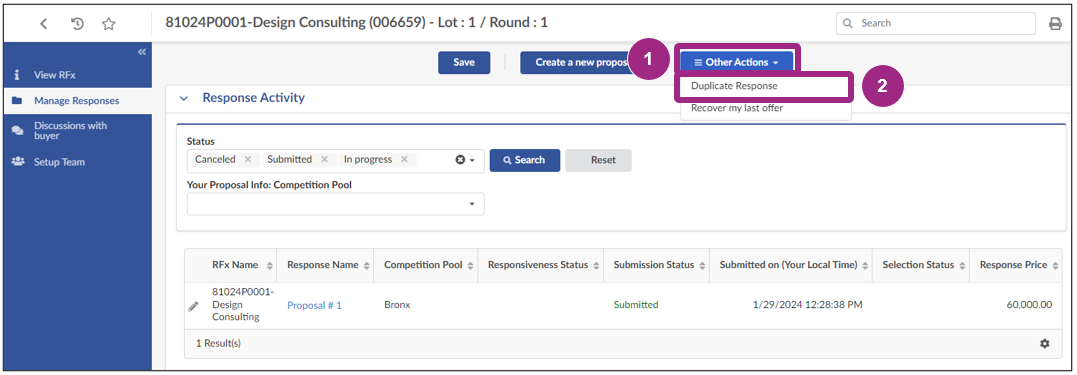The width and height of the screenshot is (1077, 375).
Task: Click the Save button
Action: pyautogui.click(x=464, y=62)
